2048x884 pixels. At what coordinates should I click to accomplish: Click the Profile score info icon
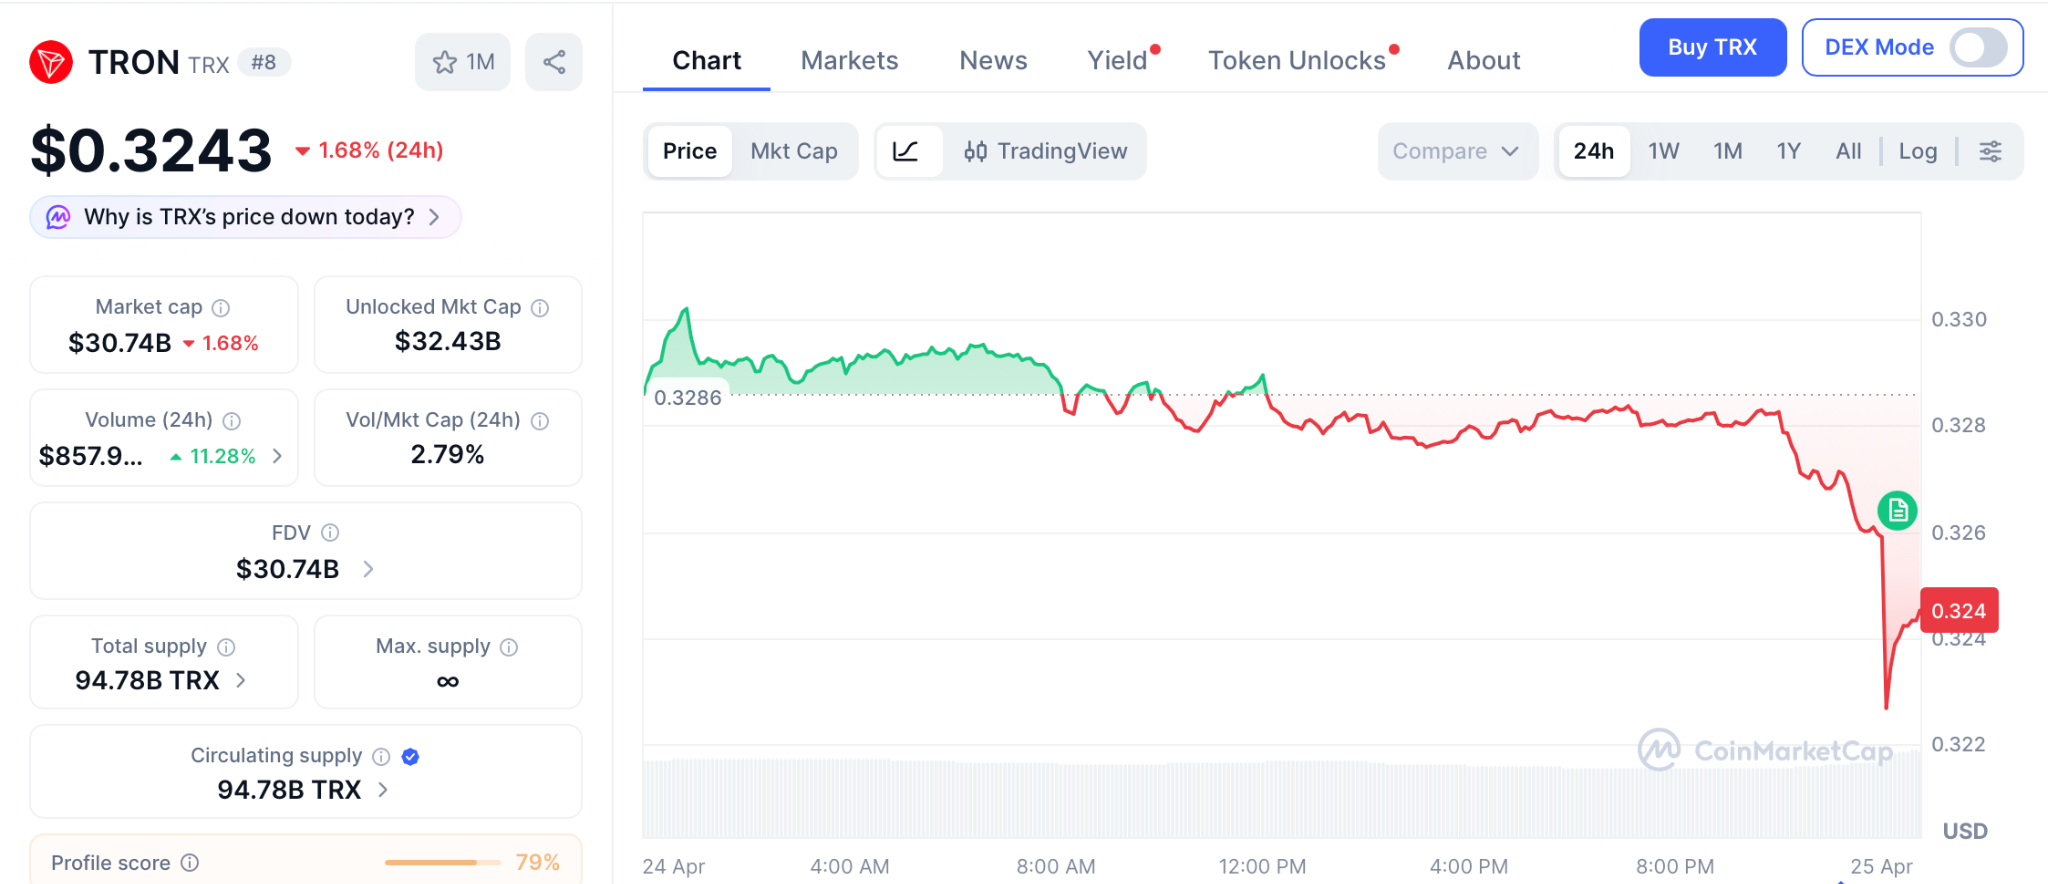pyautogui.click(x=190, y=863)
